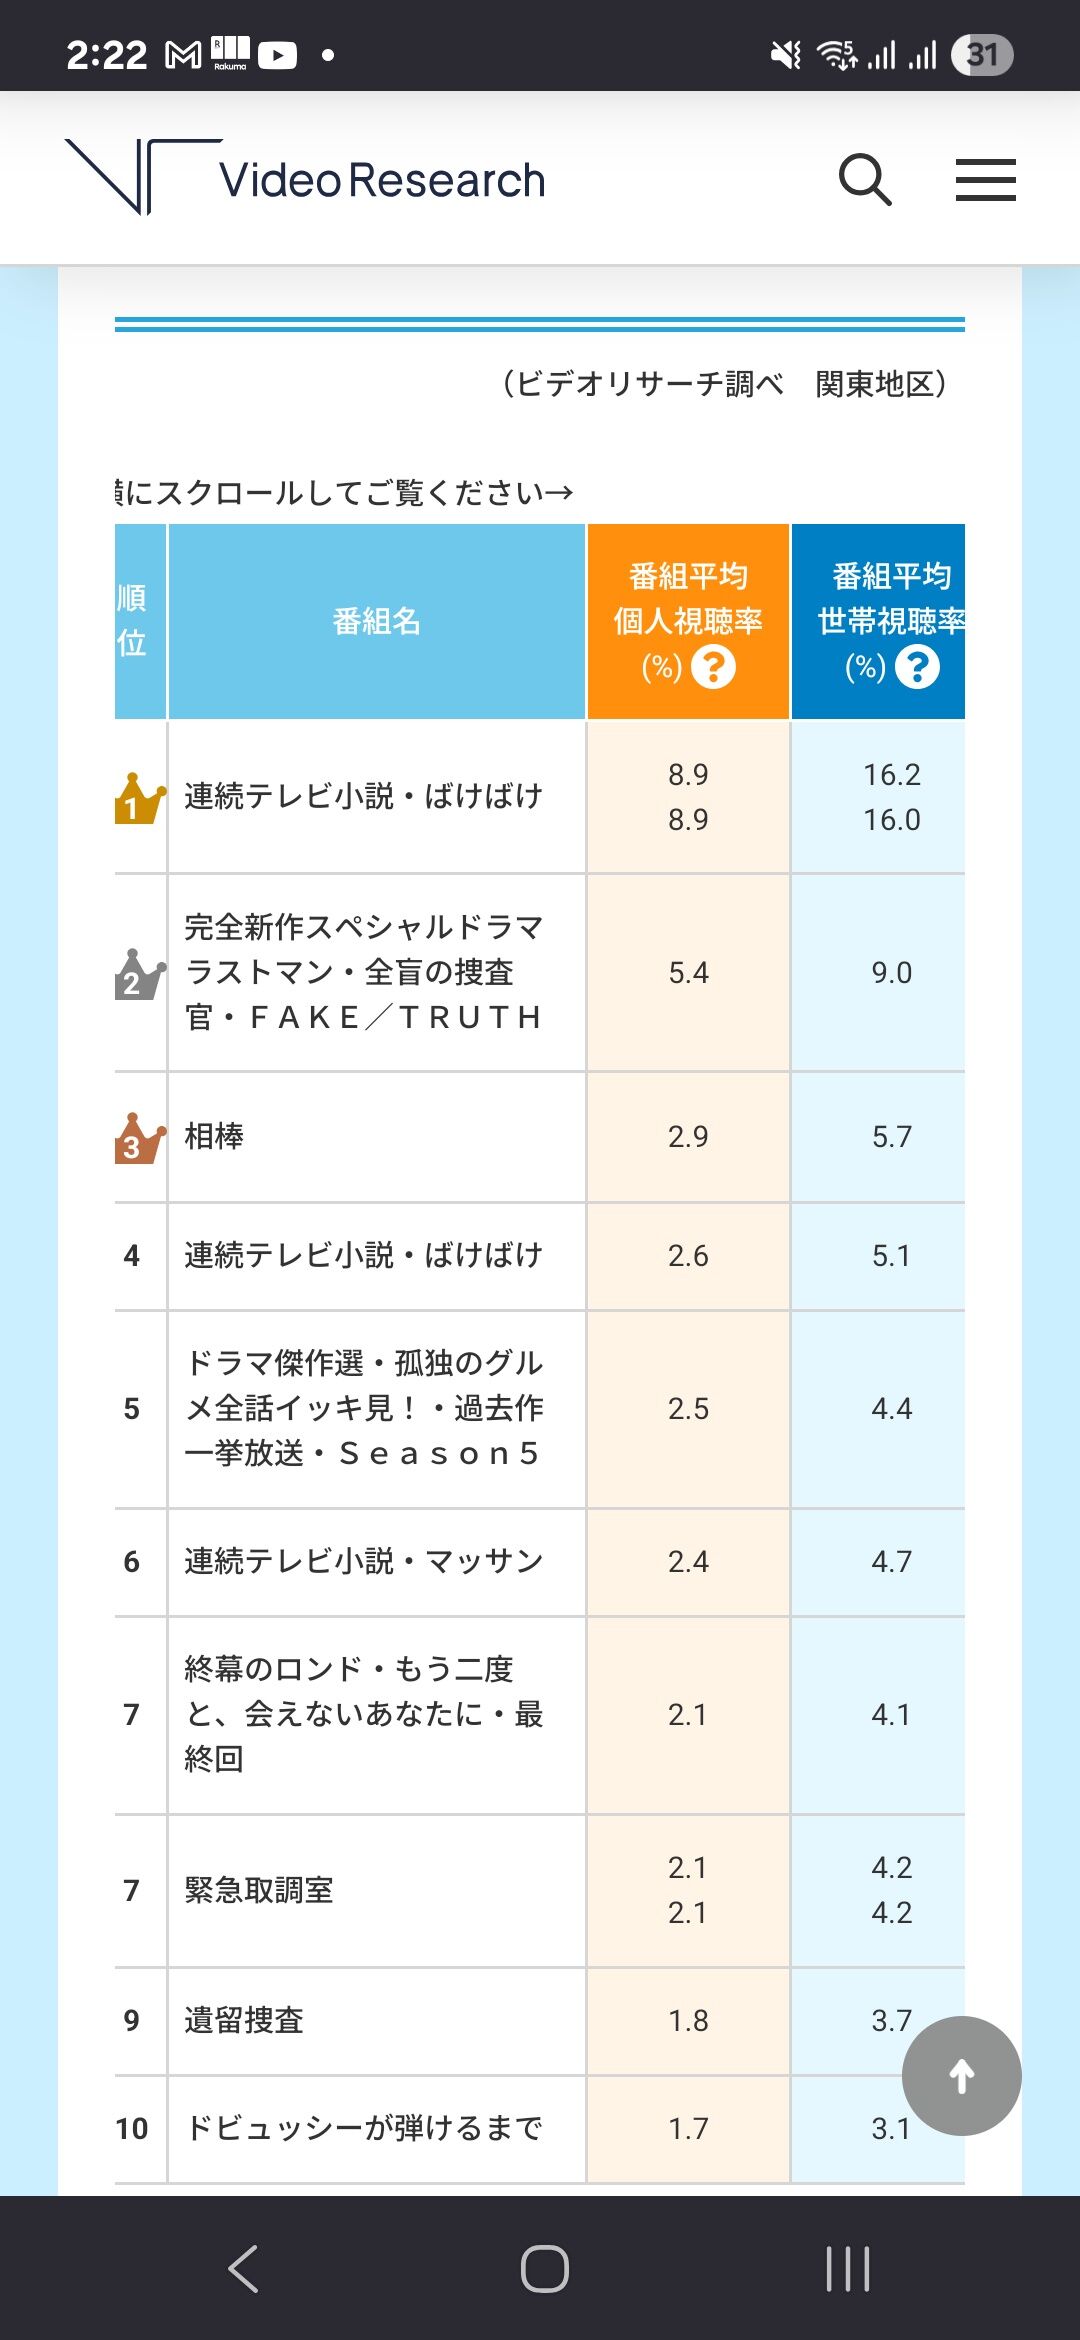
Task: Open the search magnifier icon
Action: tap(865, 180)
